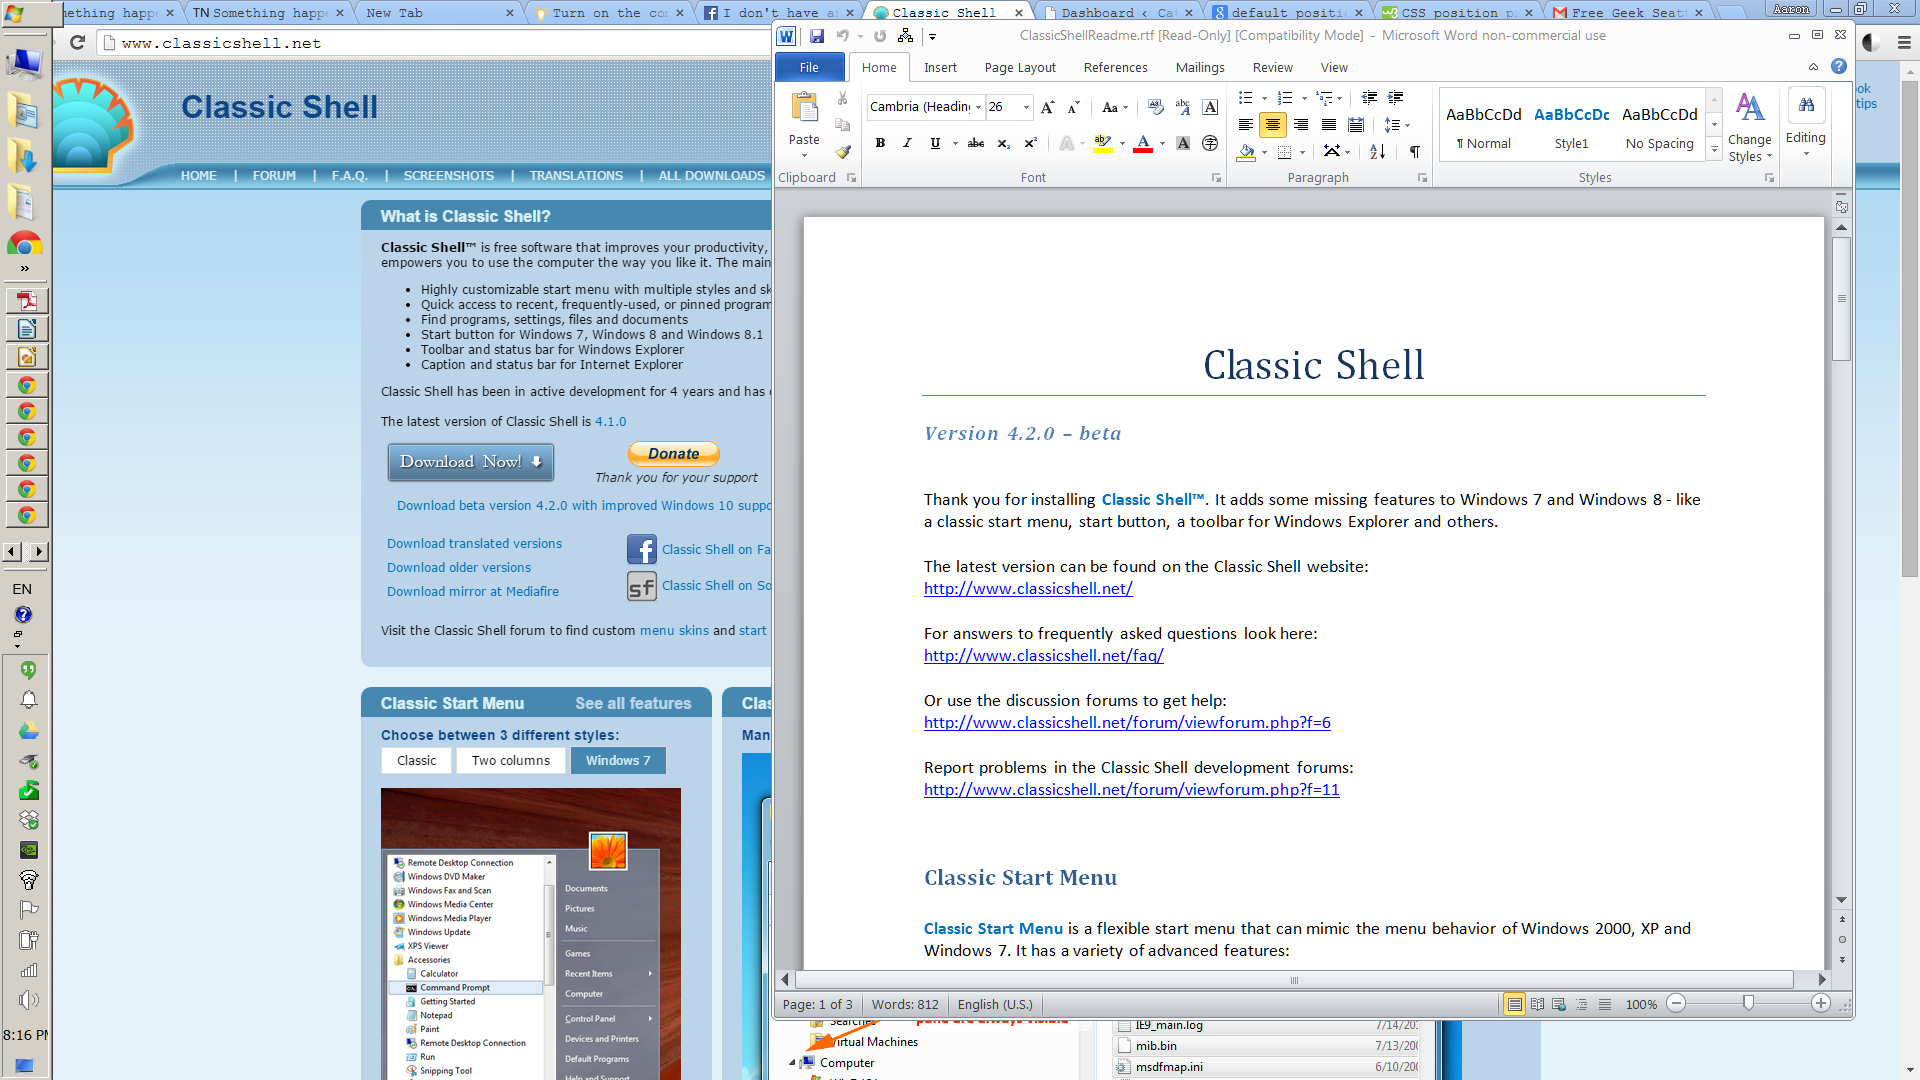
Task: Expand the text highlight color dropdown arrow
Action: 1122,143
